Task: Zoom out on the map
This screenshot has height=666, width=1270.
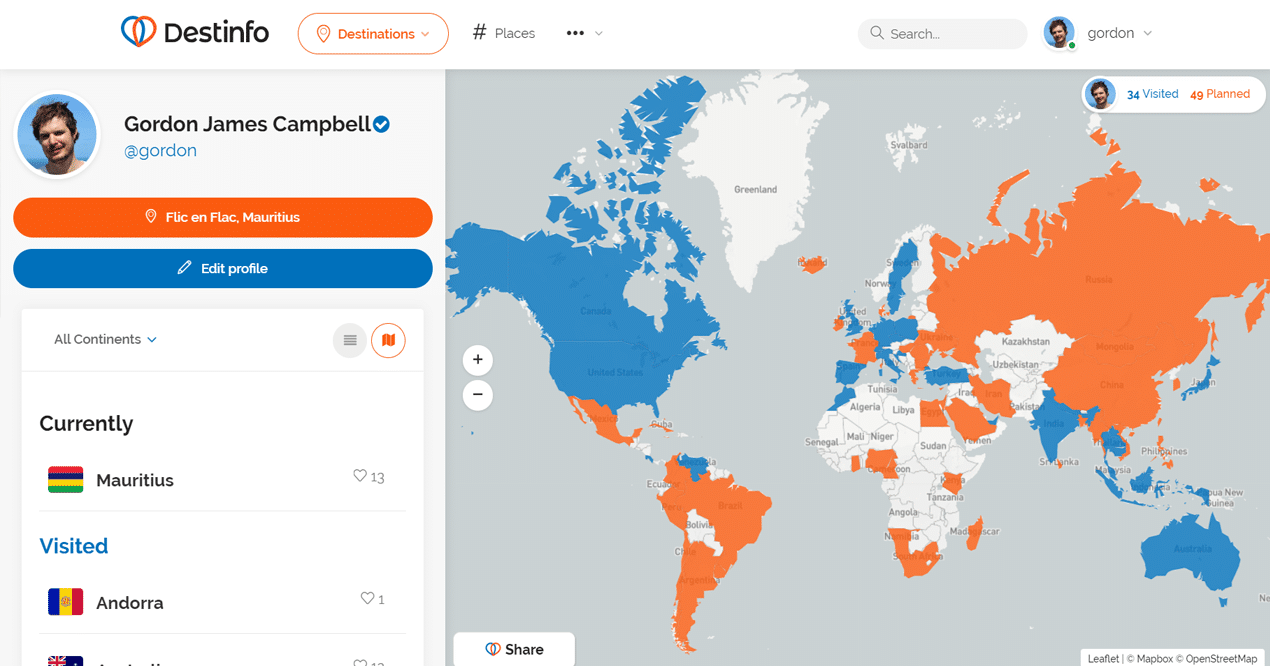Action: (x=478, y=395)
